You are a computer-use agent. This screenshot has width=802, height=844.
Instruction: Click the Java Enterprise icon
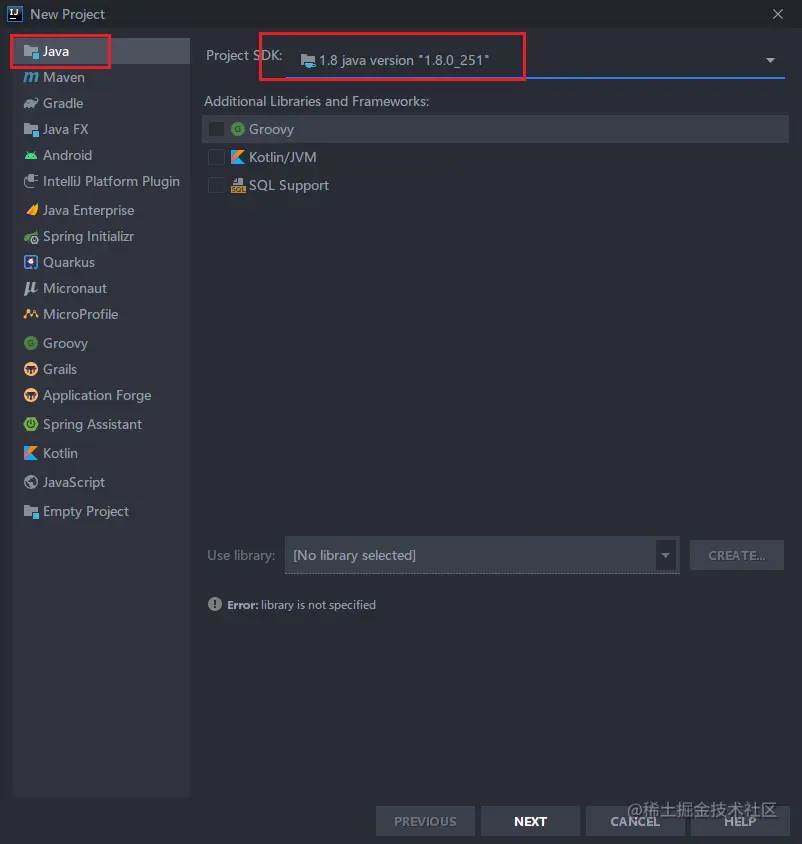coord(32,210)
